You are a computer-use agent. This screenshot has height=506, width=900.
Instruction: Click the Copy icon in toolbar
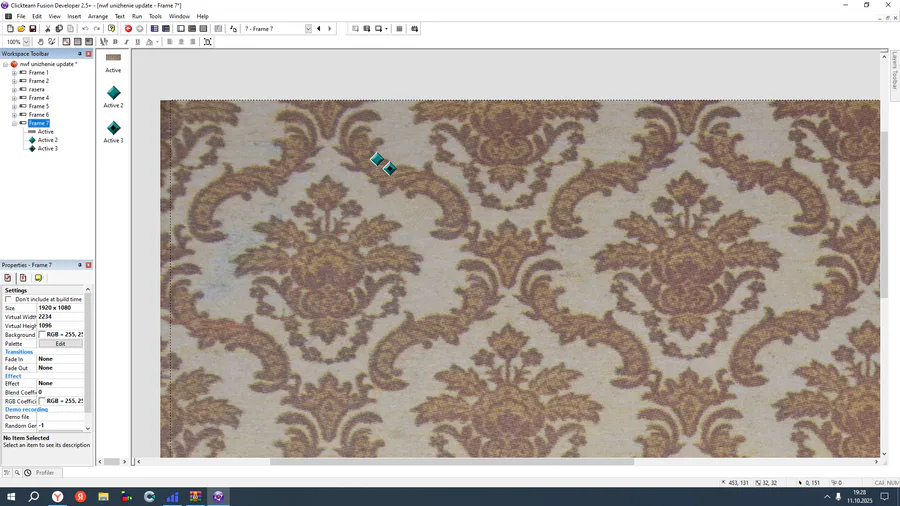point(59,29)
